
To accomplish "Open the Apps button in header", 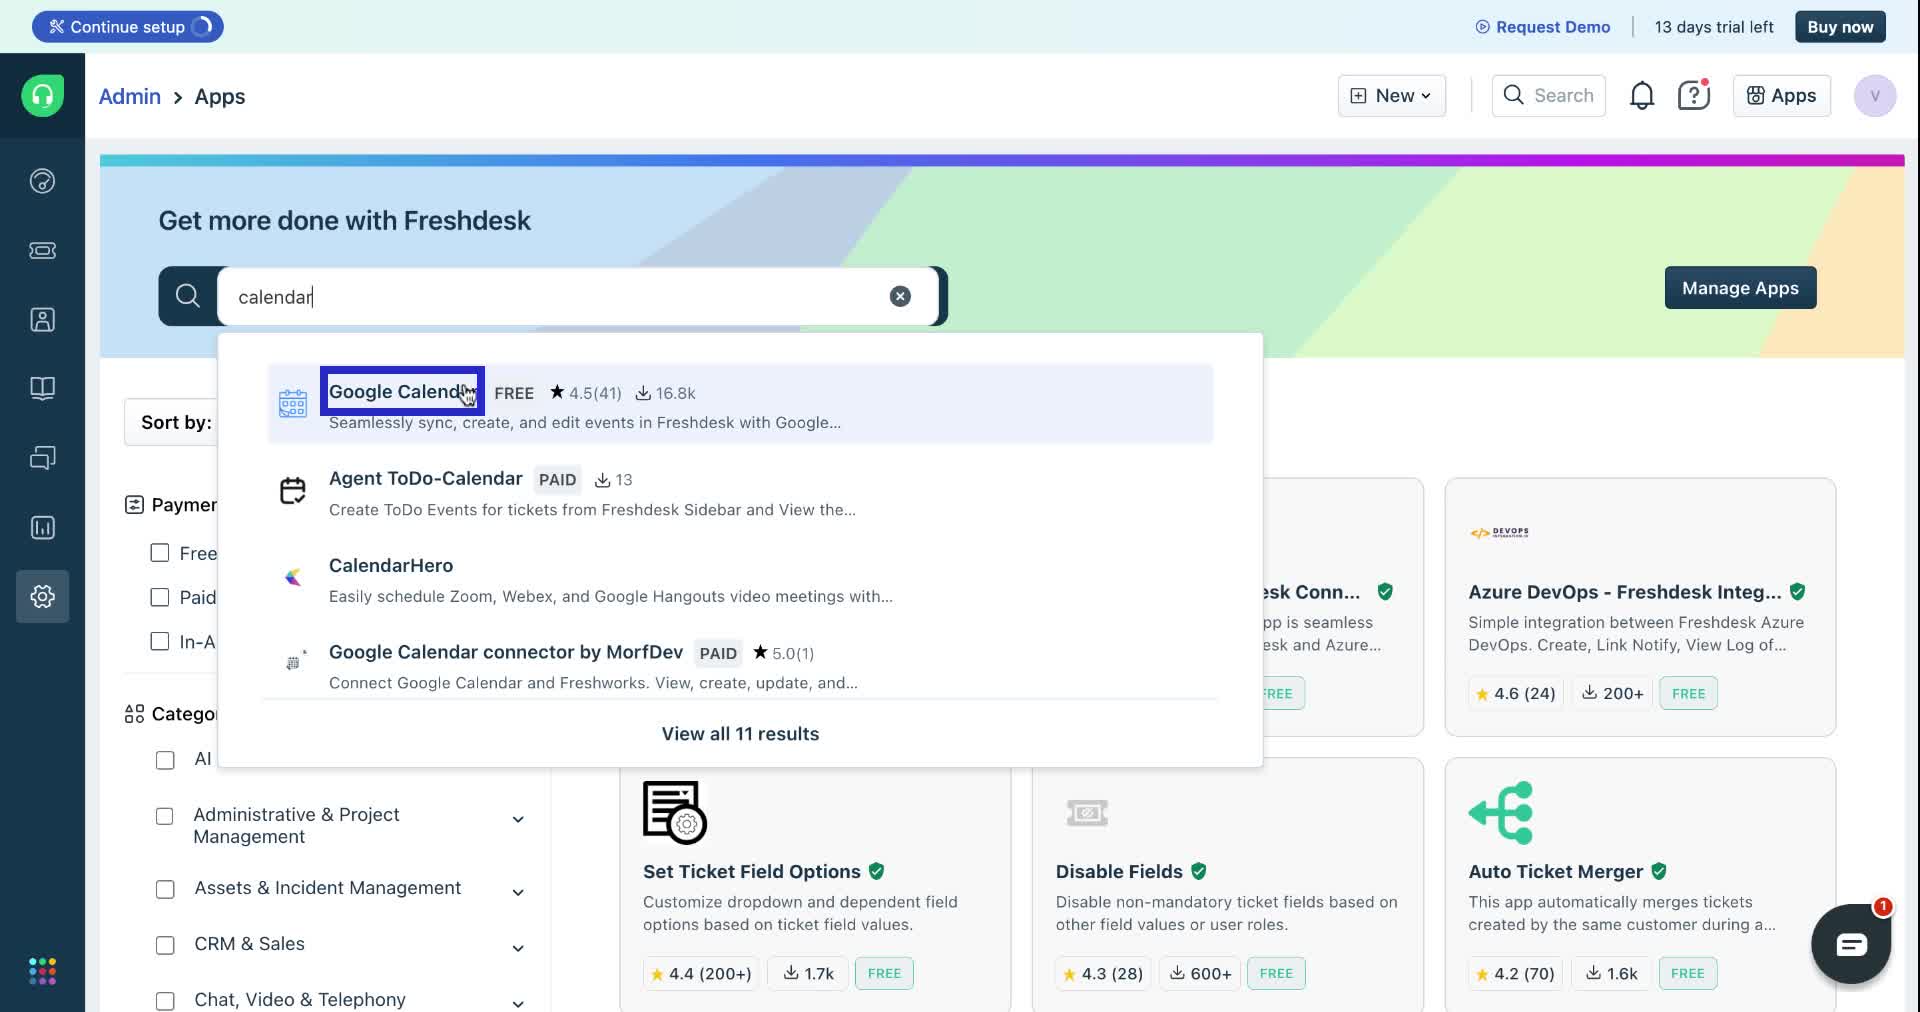I will [x=1781, y=96].
